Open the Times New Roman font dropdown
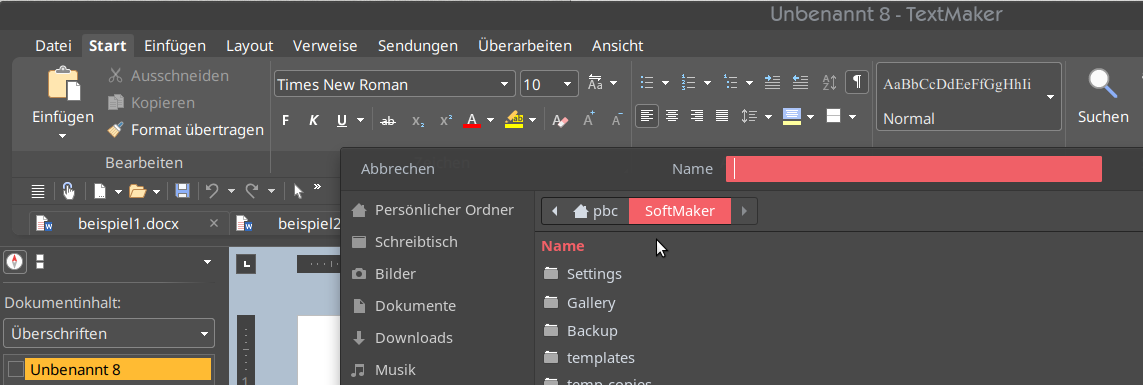Viewport: 1143px width, 385px height. tap(504, 85)
